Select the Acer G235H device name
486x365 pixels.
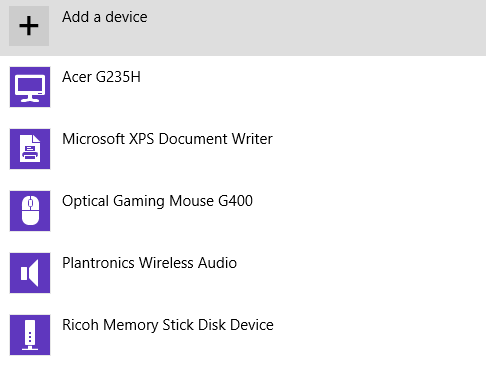tap(101, 77)
